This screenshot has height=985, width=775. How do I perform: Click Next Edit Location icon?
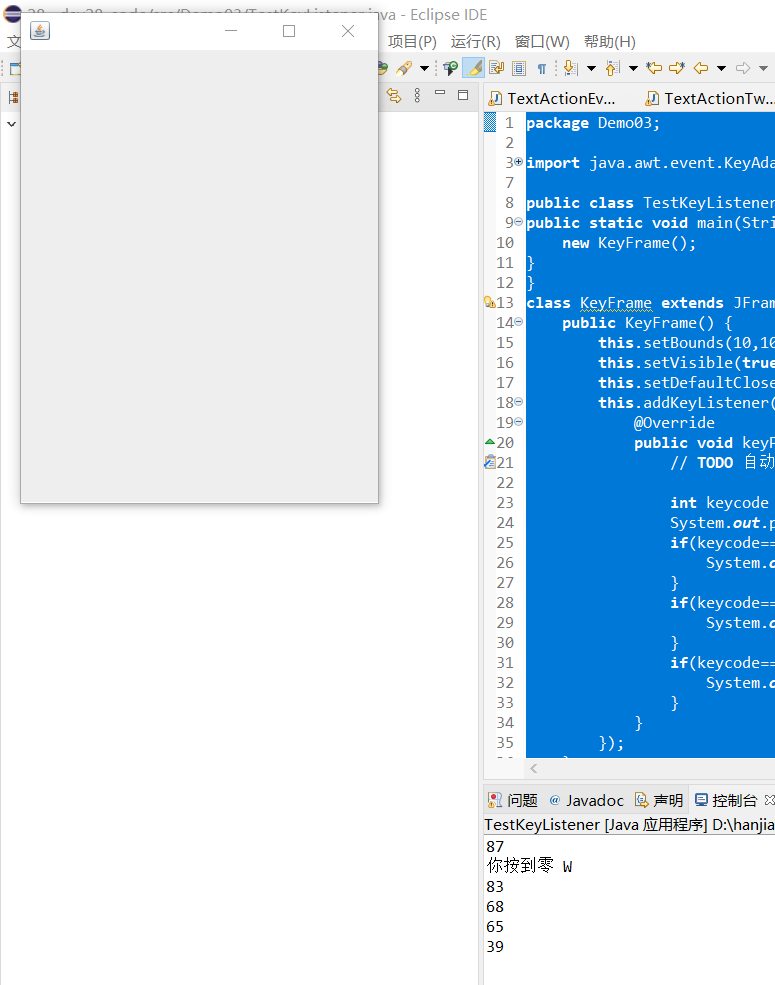(676, 68)
